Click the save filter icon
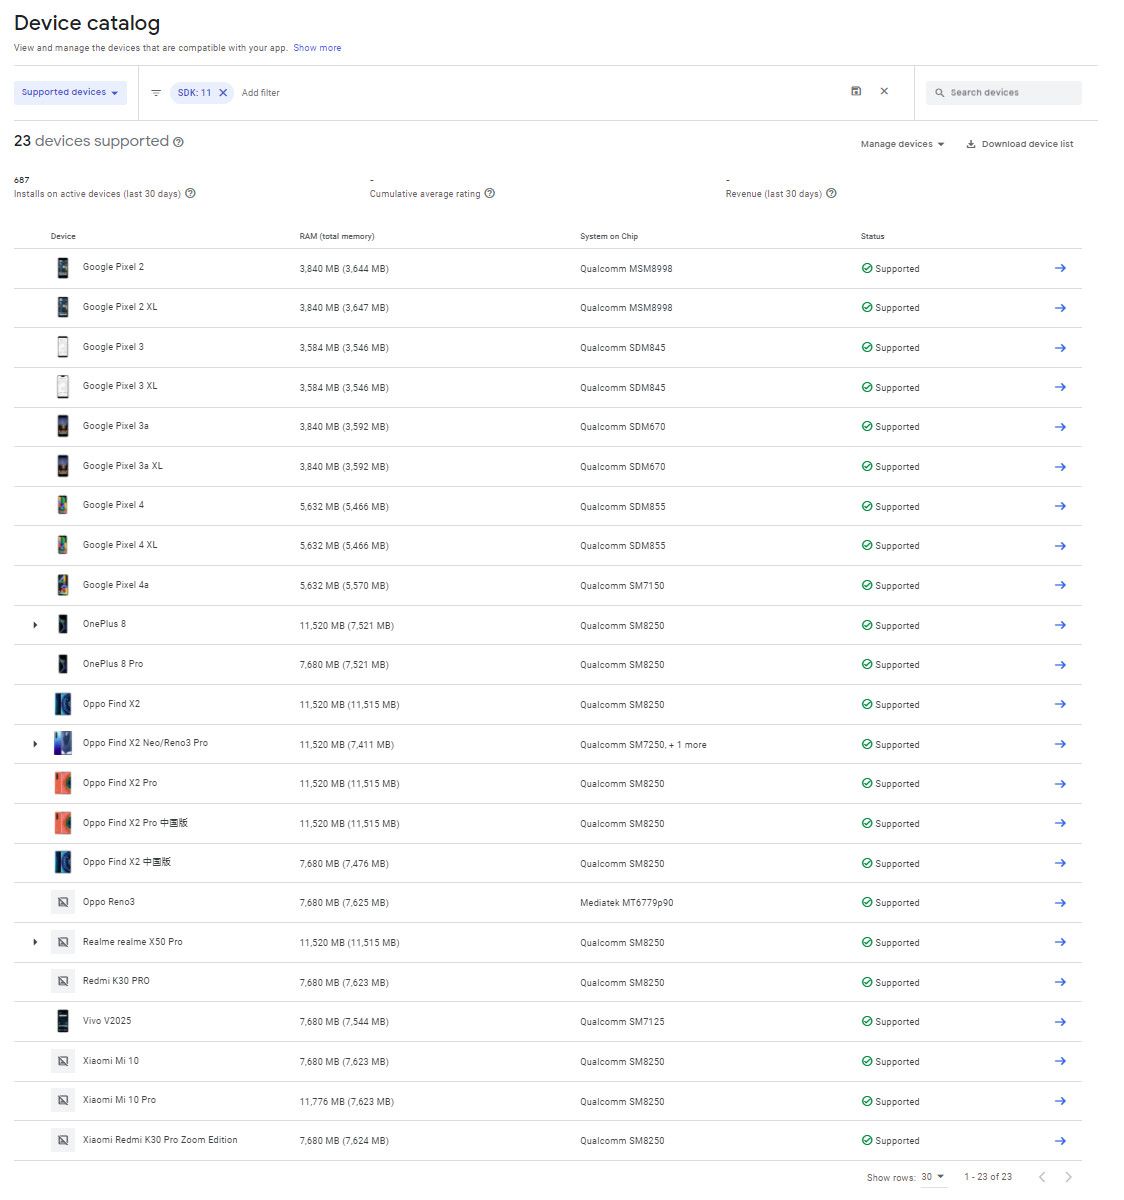The image size is (1124, 1200). click(x=856, y=91)
